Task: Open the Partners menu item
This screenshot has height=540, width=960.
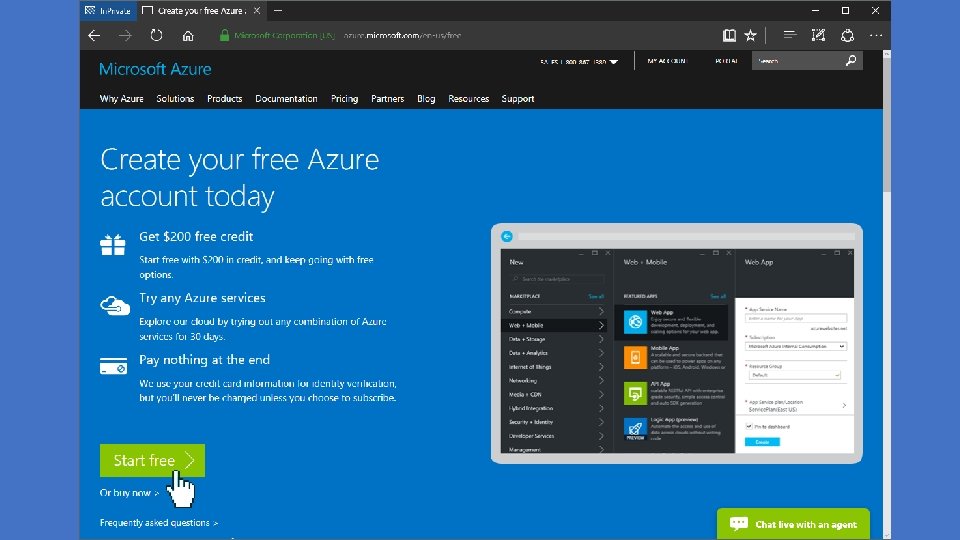Action: point(388,99)
